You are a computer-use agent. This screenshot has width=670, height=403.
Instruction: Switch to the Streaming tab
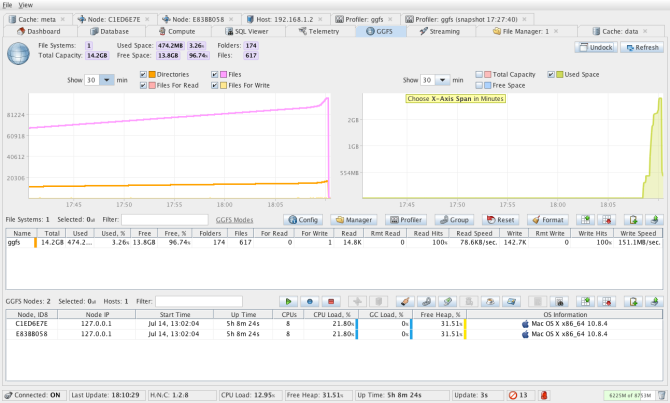coord(440,31)
